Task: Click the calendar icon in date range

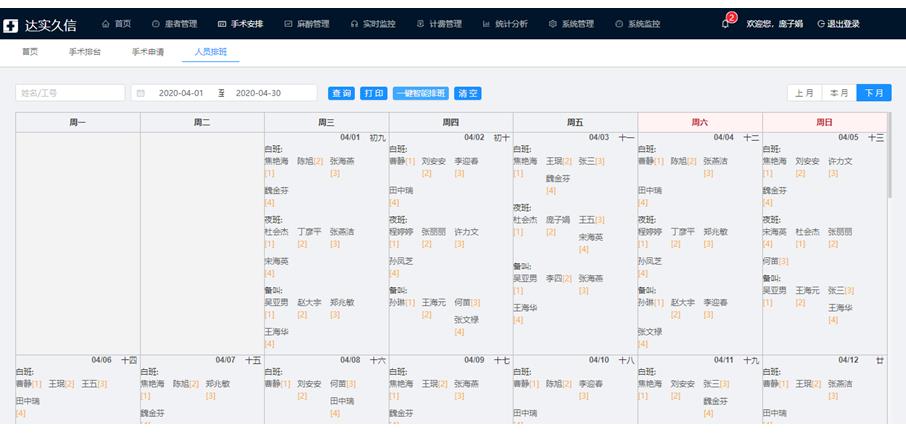Action: [x=141, y=93]
